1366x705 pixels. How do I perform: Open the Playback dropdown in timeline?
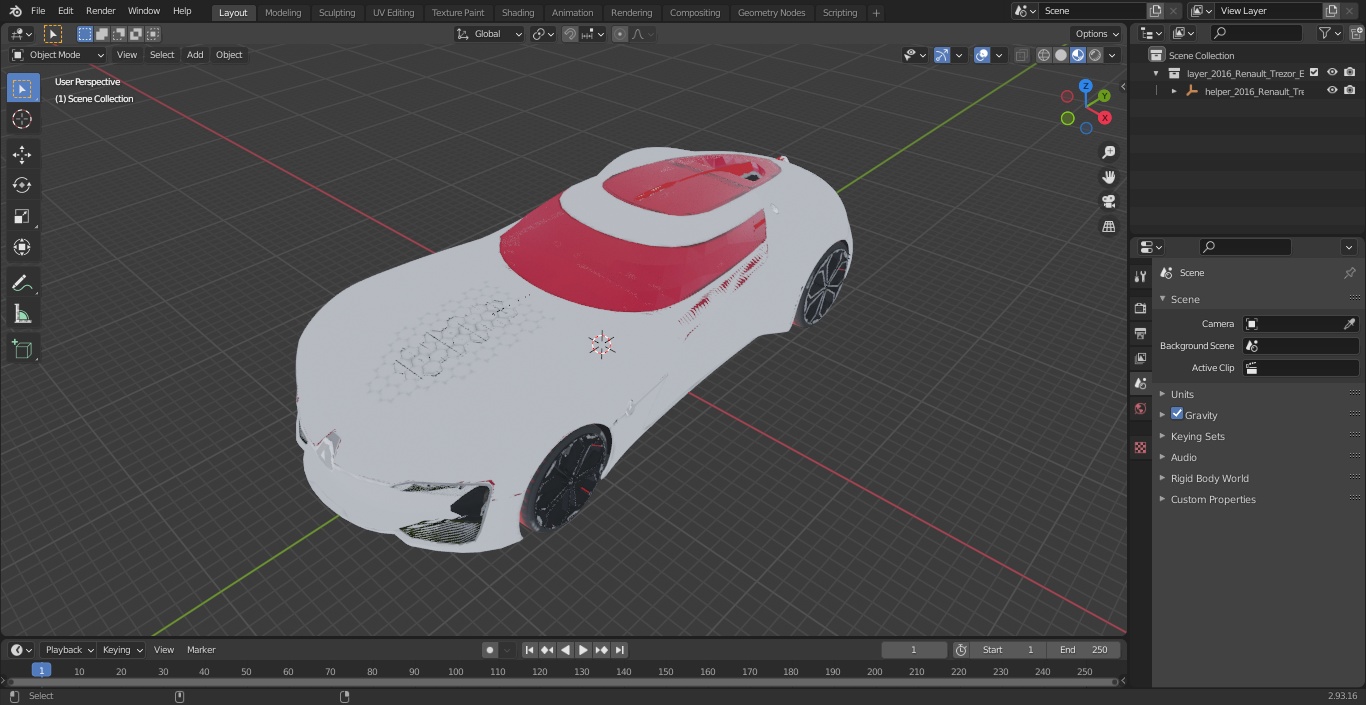69,650
